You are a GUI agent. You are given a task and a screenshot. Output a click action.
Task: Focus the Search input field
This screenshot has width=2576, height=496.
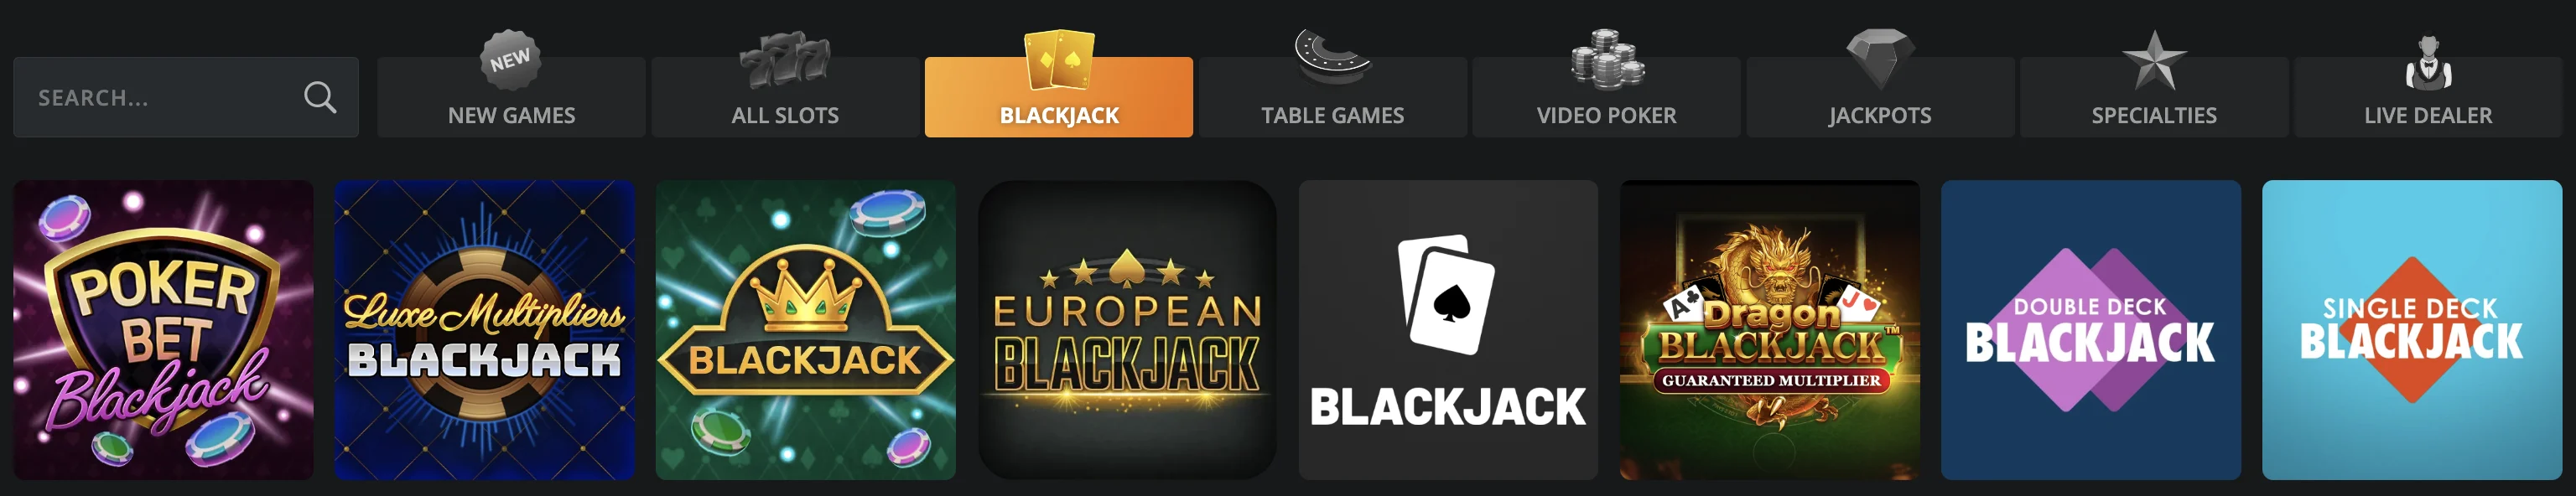tap(186, 97)
